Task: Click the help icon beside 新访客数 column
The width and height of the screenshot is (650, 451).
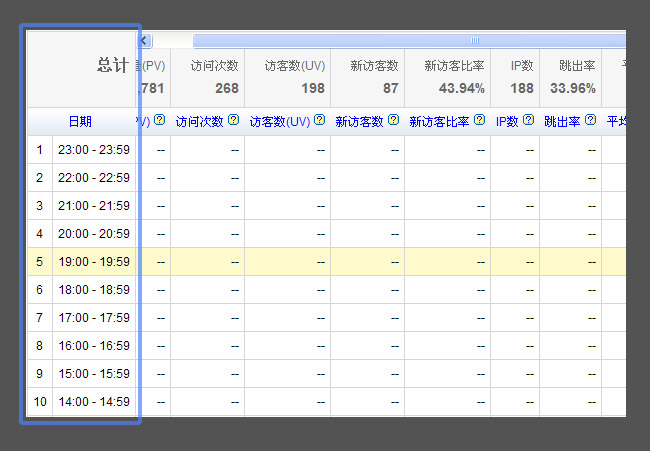Action: (393, 120)
